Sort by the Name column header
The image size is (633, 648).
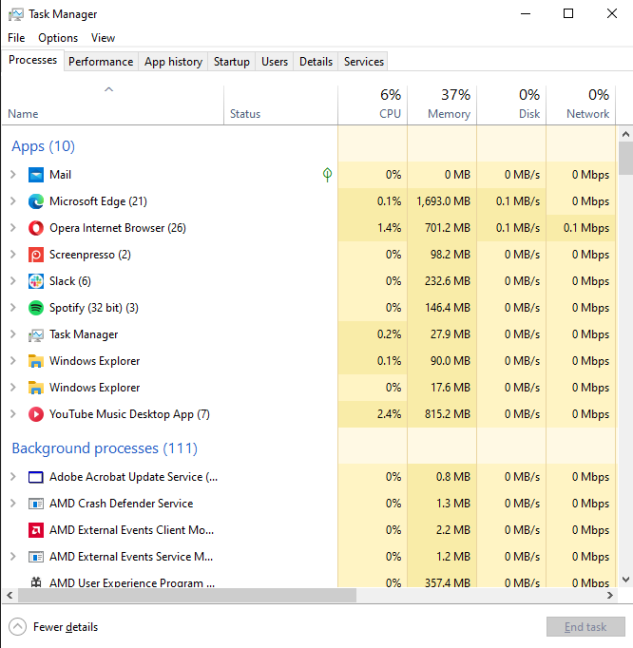click(112, 105)
